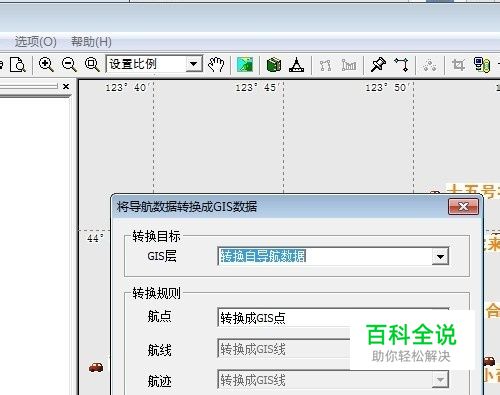Expand the 航迹 dropdown arrow
The height and width of the screenshot is (395, 500).
point(440,380)
